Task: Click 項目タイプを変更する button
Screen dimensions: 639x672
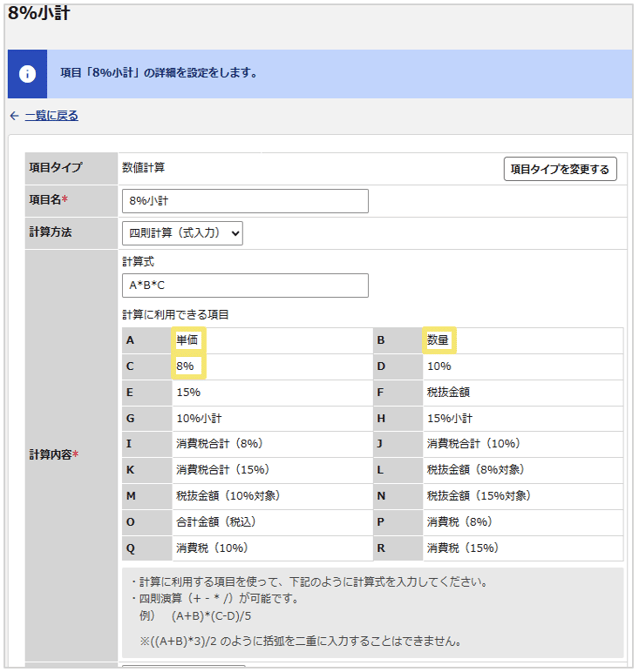Action: coord(560,169)
